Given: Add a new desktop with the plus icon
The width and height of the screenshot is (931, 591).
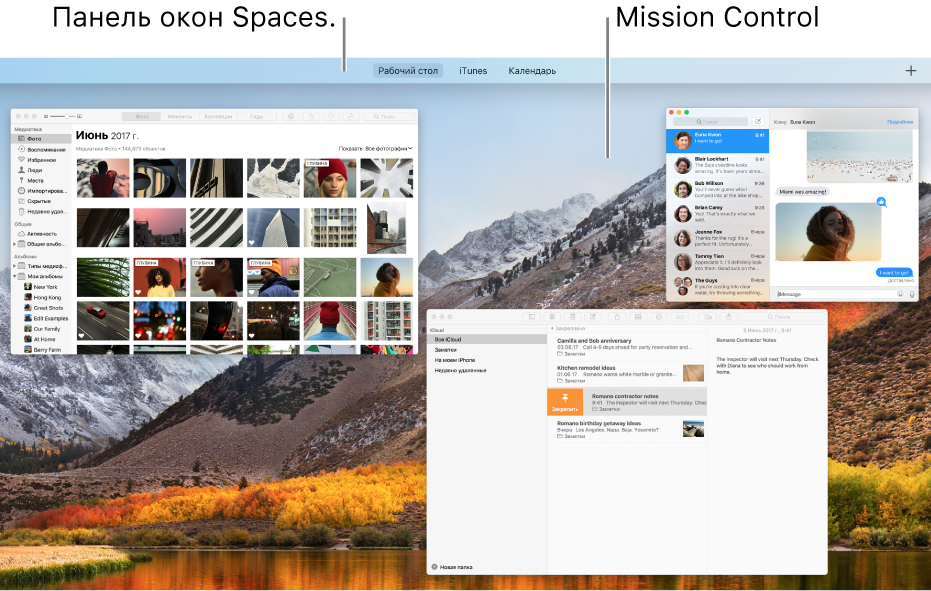Looking at the screenshot, I should (911, 71).
